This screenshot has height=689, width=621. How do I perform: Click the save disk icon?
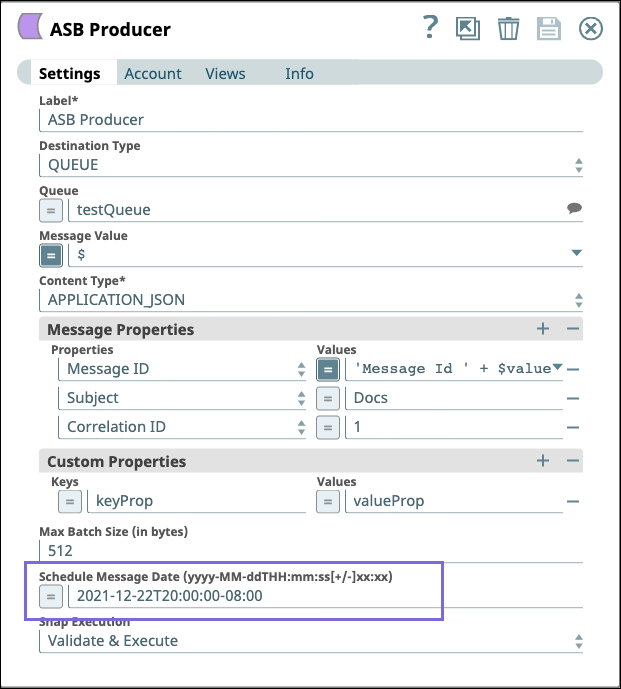click(x=549, y=29)
